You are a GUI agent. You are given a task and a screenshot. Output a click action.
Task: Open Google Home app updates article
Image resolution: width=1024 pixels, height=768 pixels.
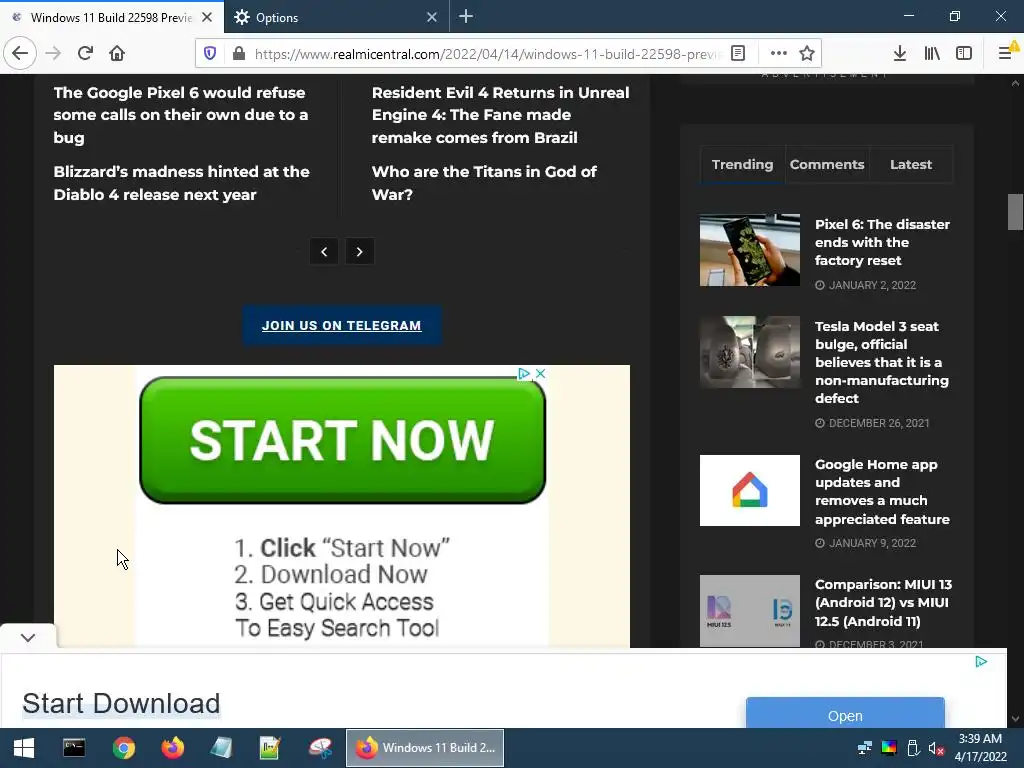pos(882,492)
